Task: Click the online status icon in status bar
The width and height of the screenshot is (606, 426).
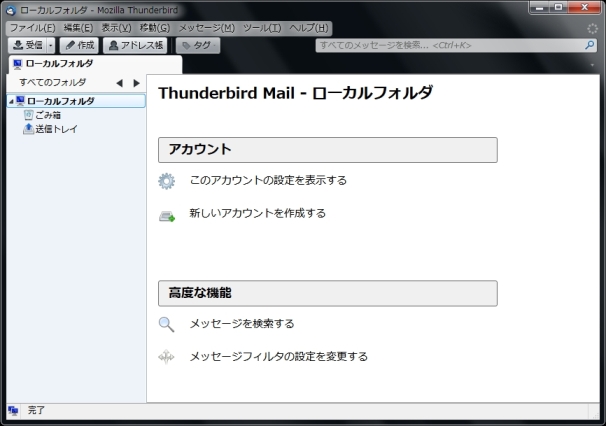Action: [13, 411]
